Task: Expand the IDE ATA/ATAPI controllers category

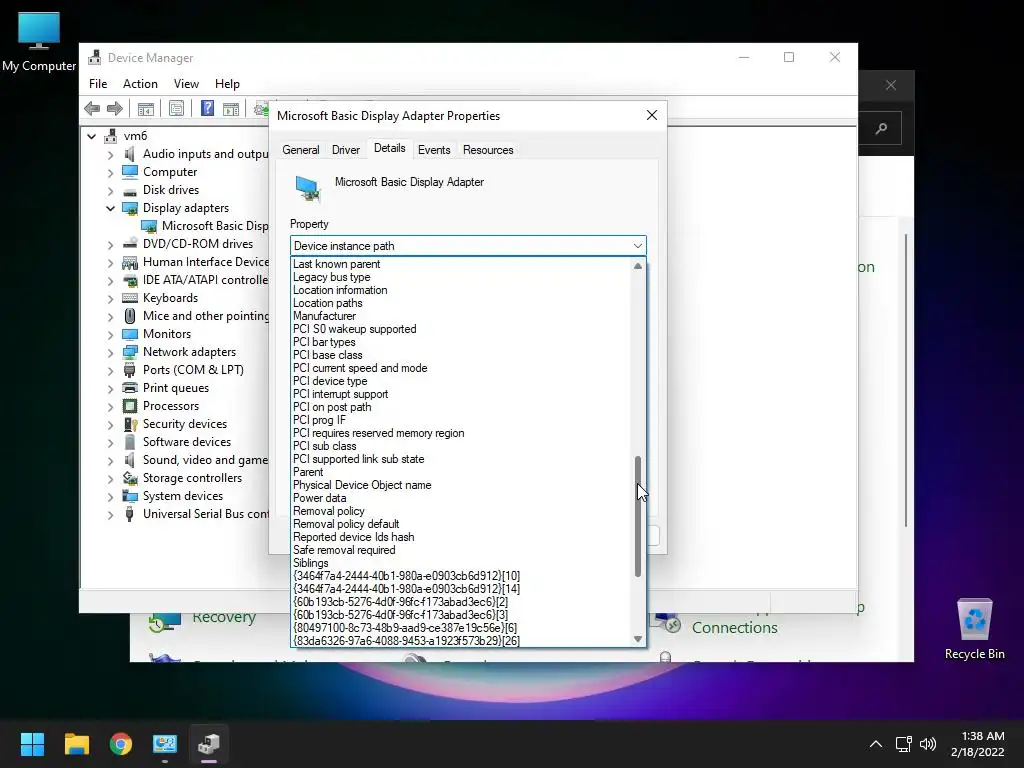Action: (110, 280)
